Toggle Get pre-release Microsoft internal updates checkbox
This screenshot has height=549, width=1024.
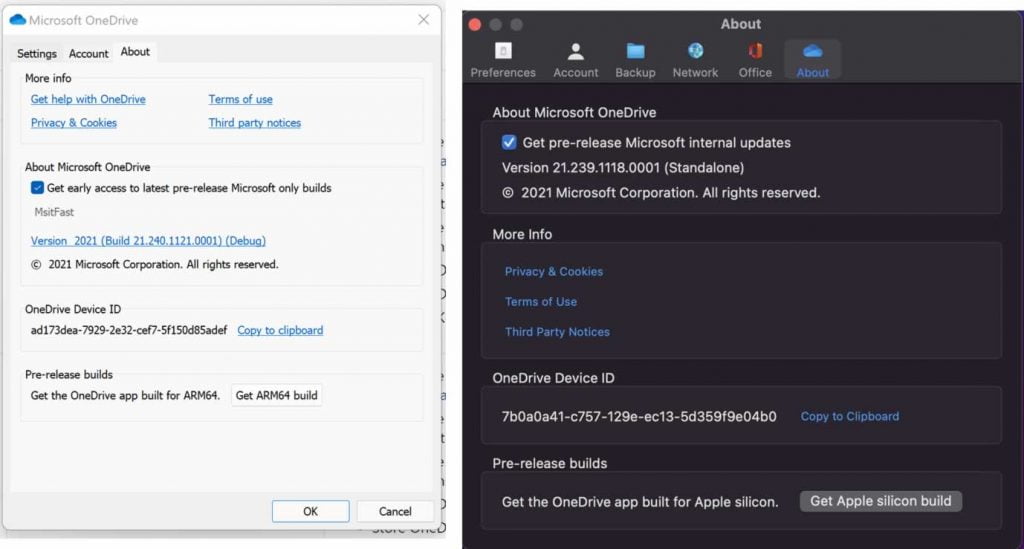coord(509,142)
